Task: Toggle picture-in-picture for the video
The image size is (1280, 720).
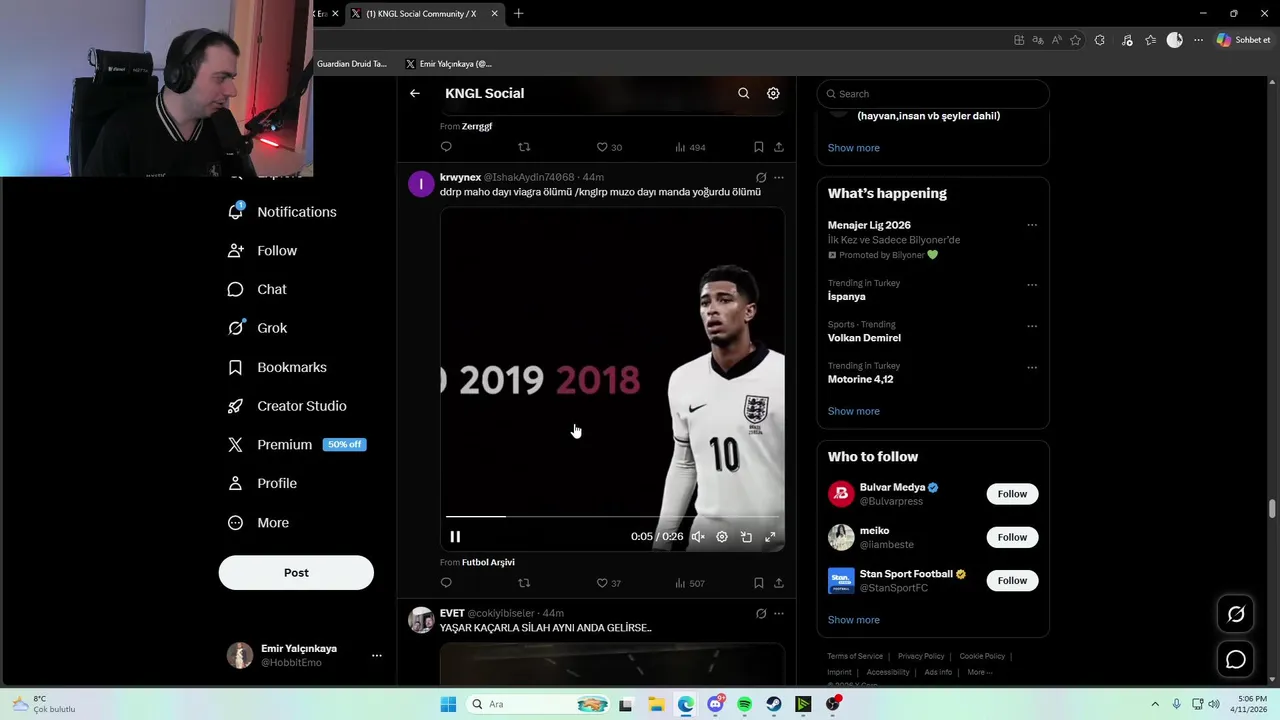Action: click(746, 537)
